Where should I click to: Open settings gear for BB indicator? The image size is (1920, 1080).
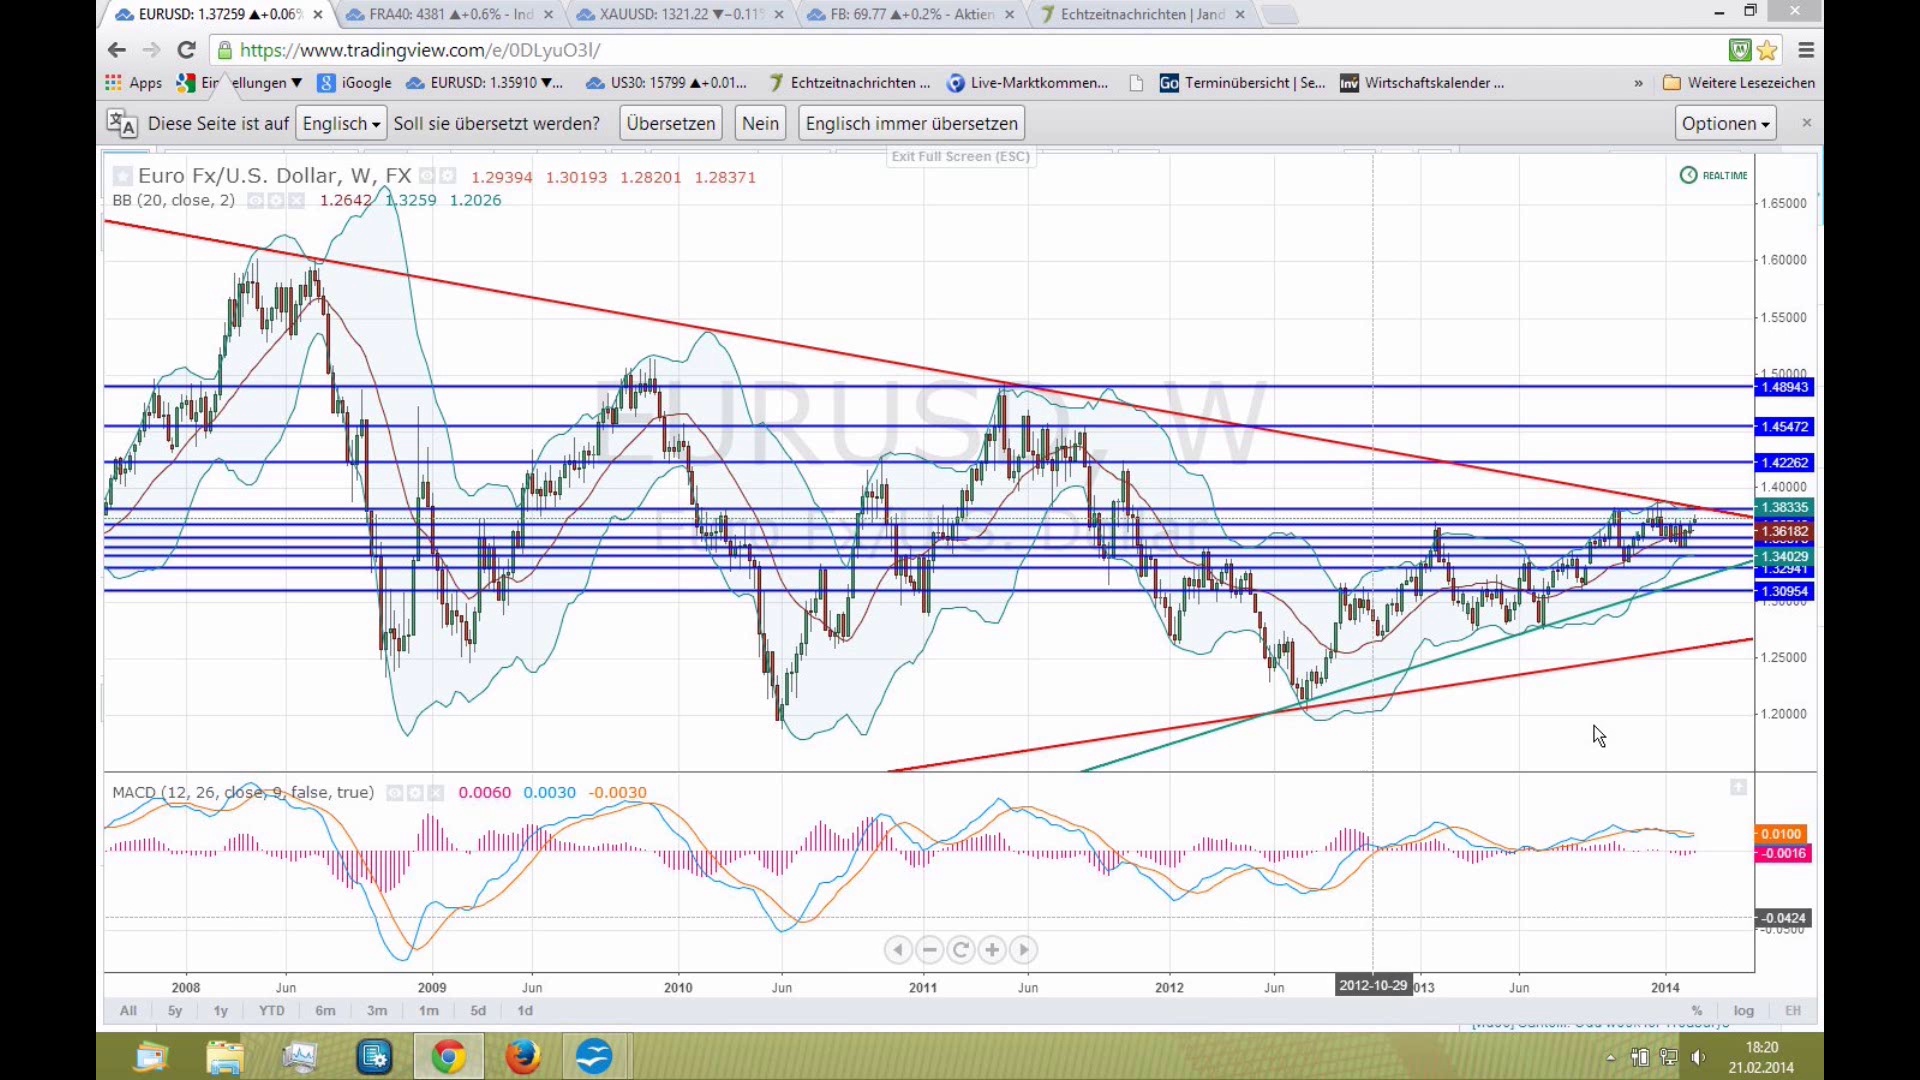click(x=275, y=201)
